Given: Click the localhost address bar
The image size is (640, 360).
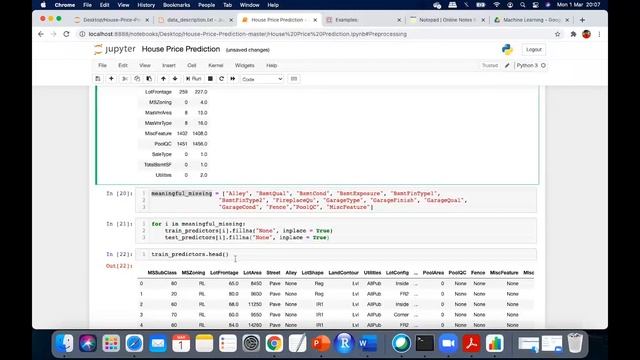Looking at the screenshot, I should (247, 34).
